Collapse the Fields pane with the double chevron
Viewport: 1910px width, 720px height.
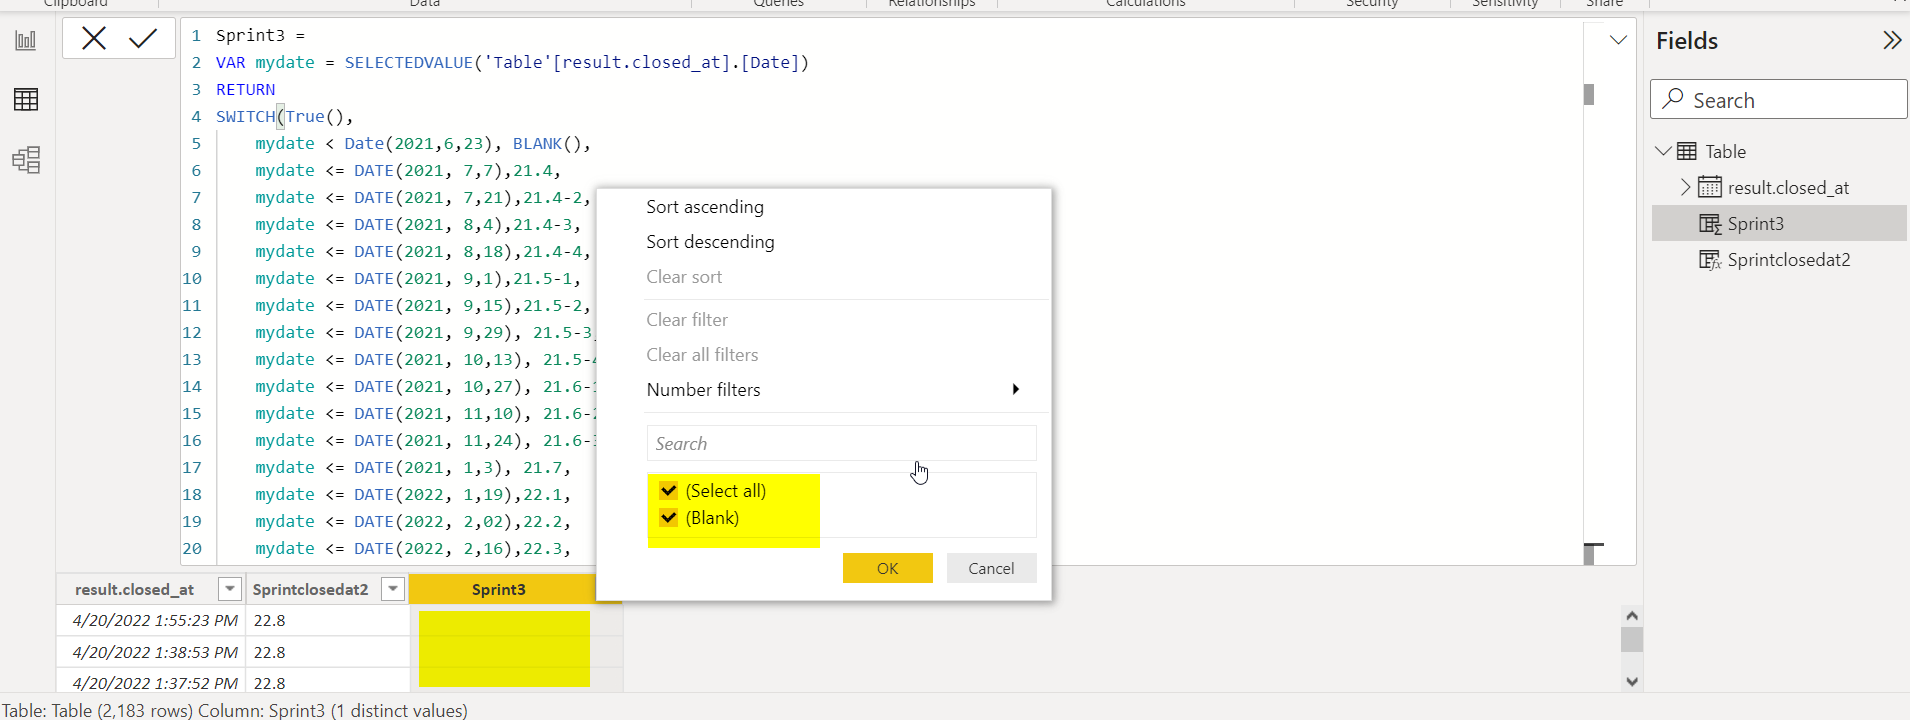click(1891, 40)
